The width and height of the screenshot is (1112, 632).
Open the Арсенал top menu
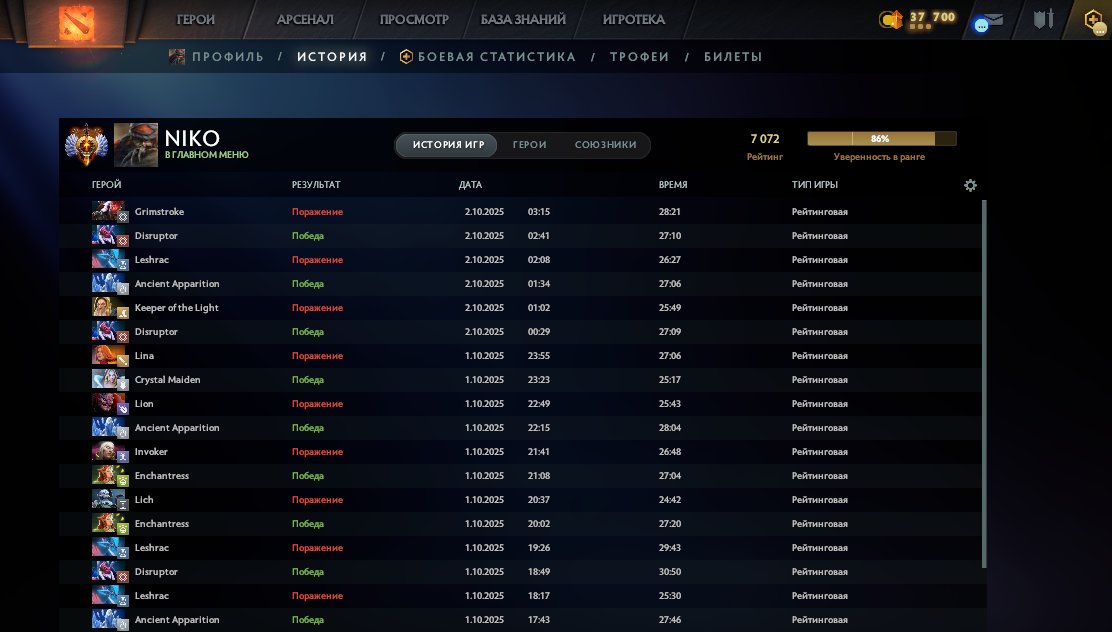coord(305,19)
